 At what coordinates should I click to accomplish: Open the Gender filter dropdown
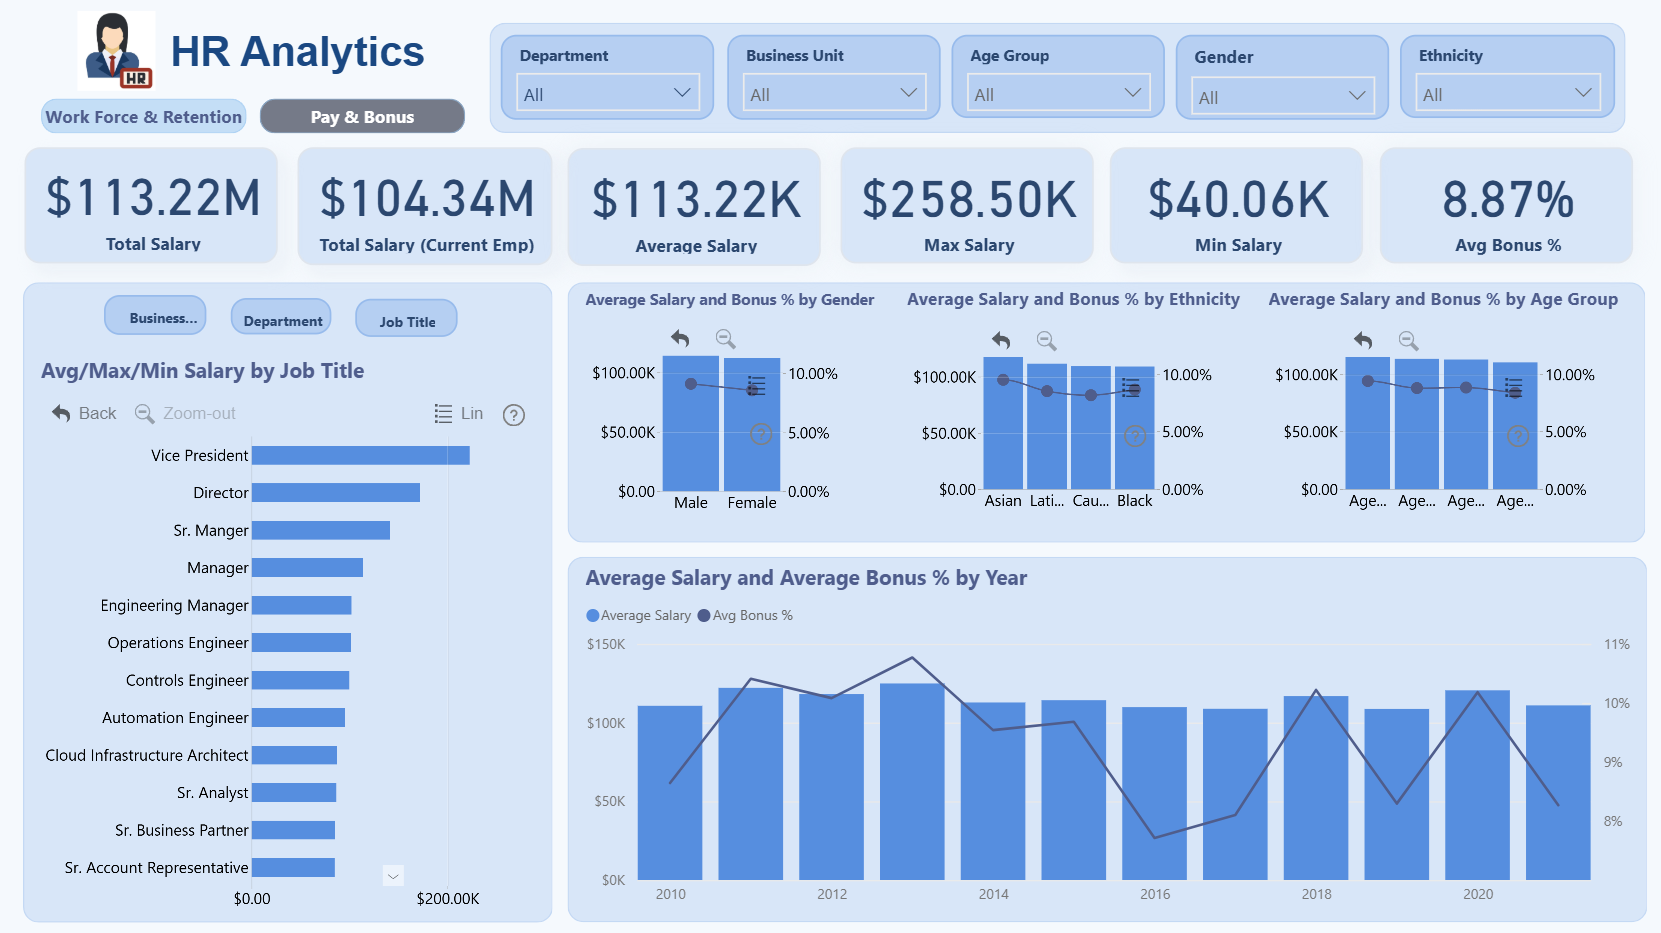1282,96
